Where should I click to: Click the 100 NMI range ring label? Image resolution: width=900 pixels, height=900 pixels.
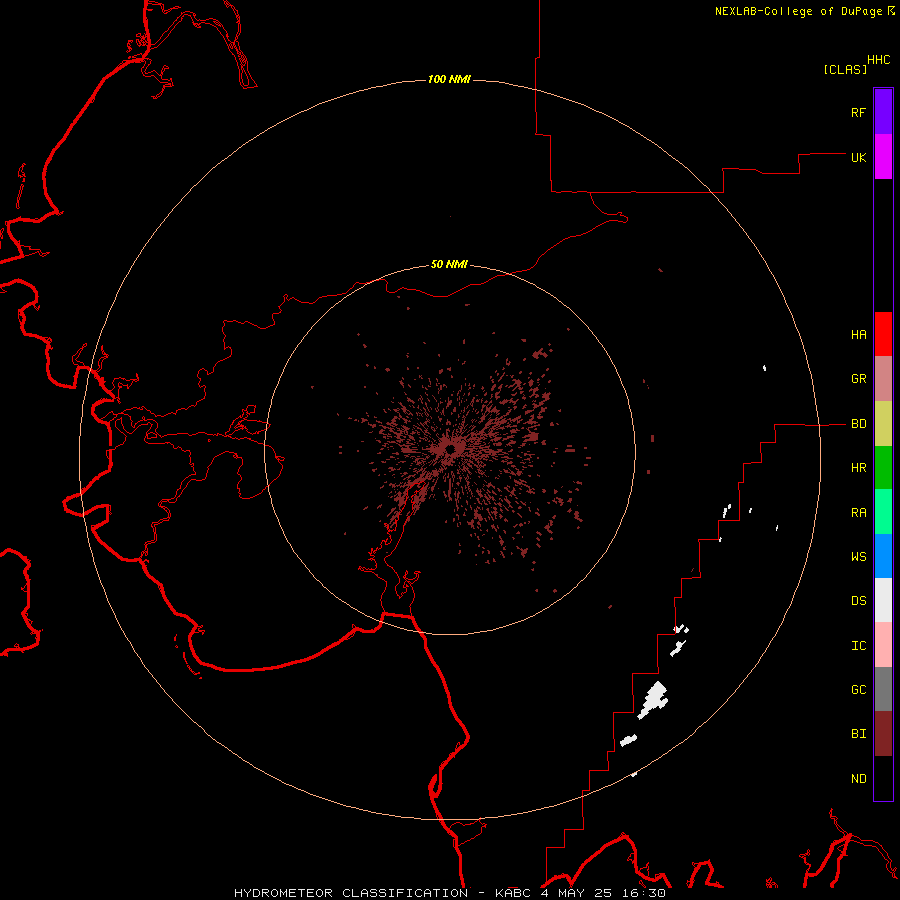coord(449,79)
